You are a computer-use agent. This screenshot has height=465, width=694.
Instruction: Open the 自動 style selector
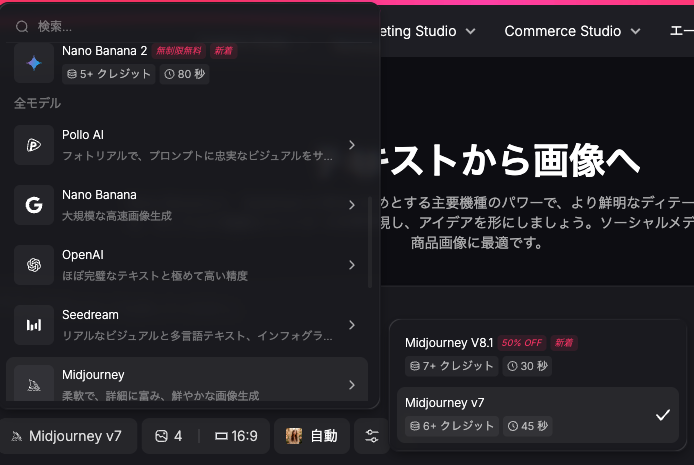pos(312,436)
